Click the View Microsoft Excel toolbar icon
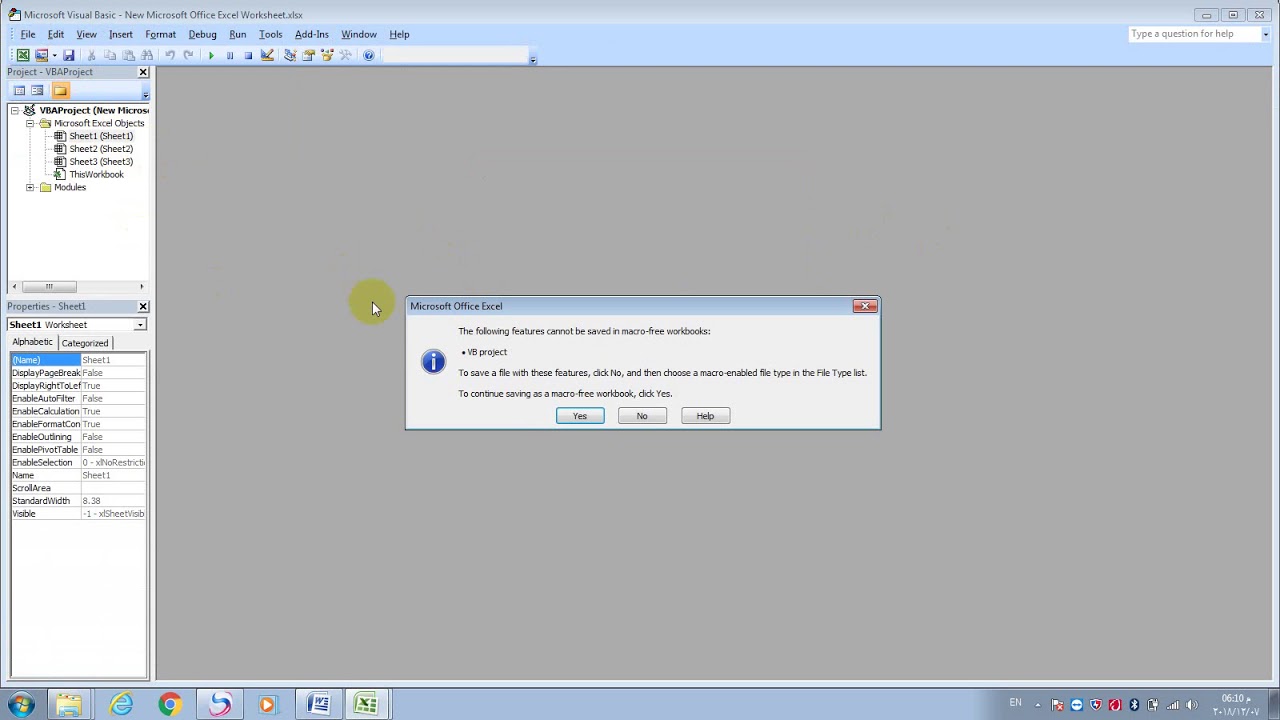Image resolution: width=1280 pixels, height=720 pixels. (x=22, y=55)
